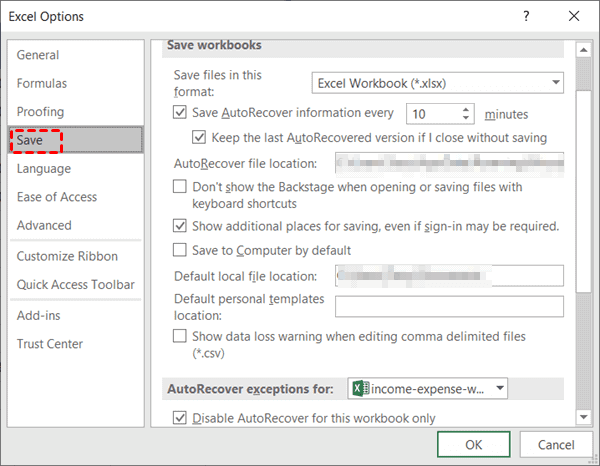Open the Advanced options category
Screen dimensions: 600x466
(44, 225)
